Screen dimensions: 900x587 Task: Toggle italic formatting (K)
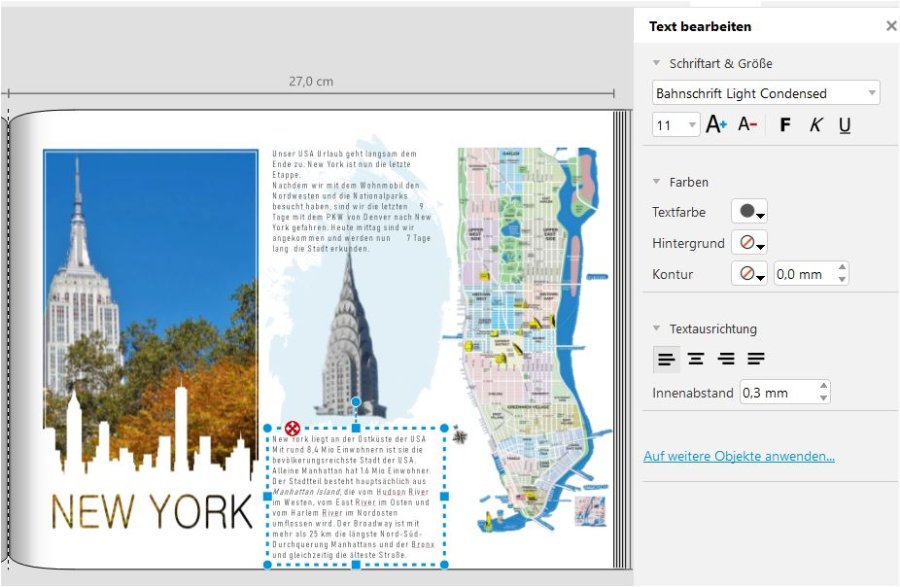[815, 125]
